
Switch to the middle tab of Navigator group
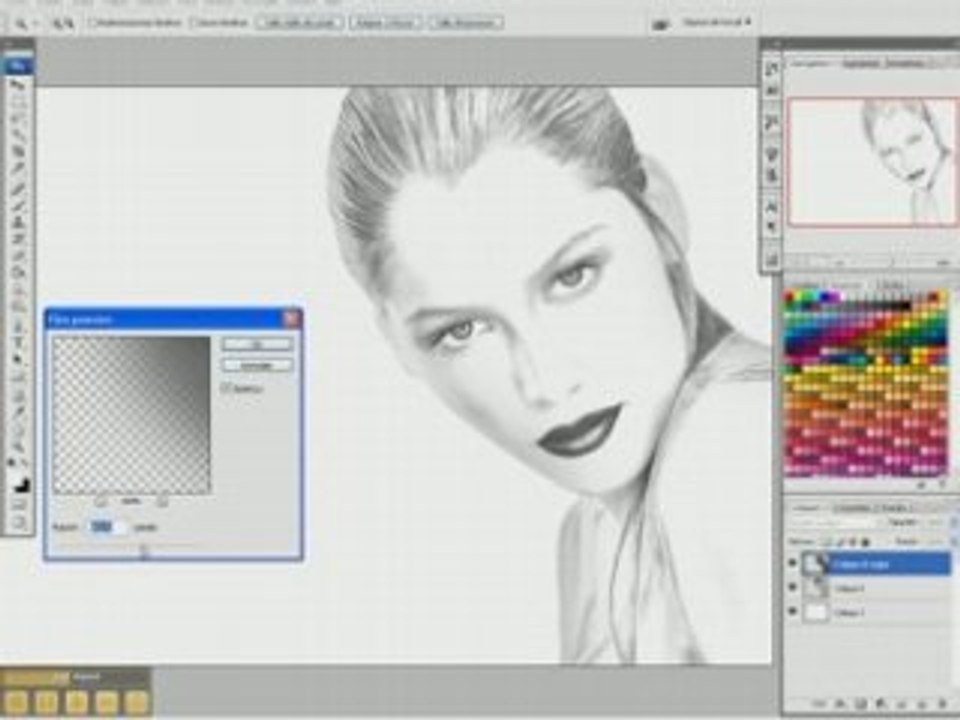point(860,63)
